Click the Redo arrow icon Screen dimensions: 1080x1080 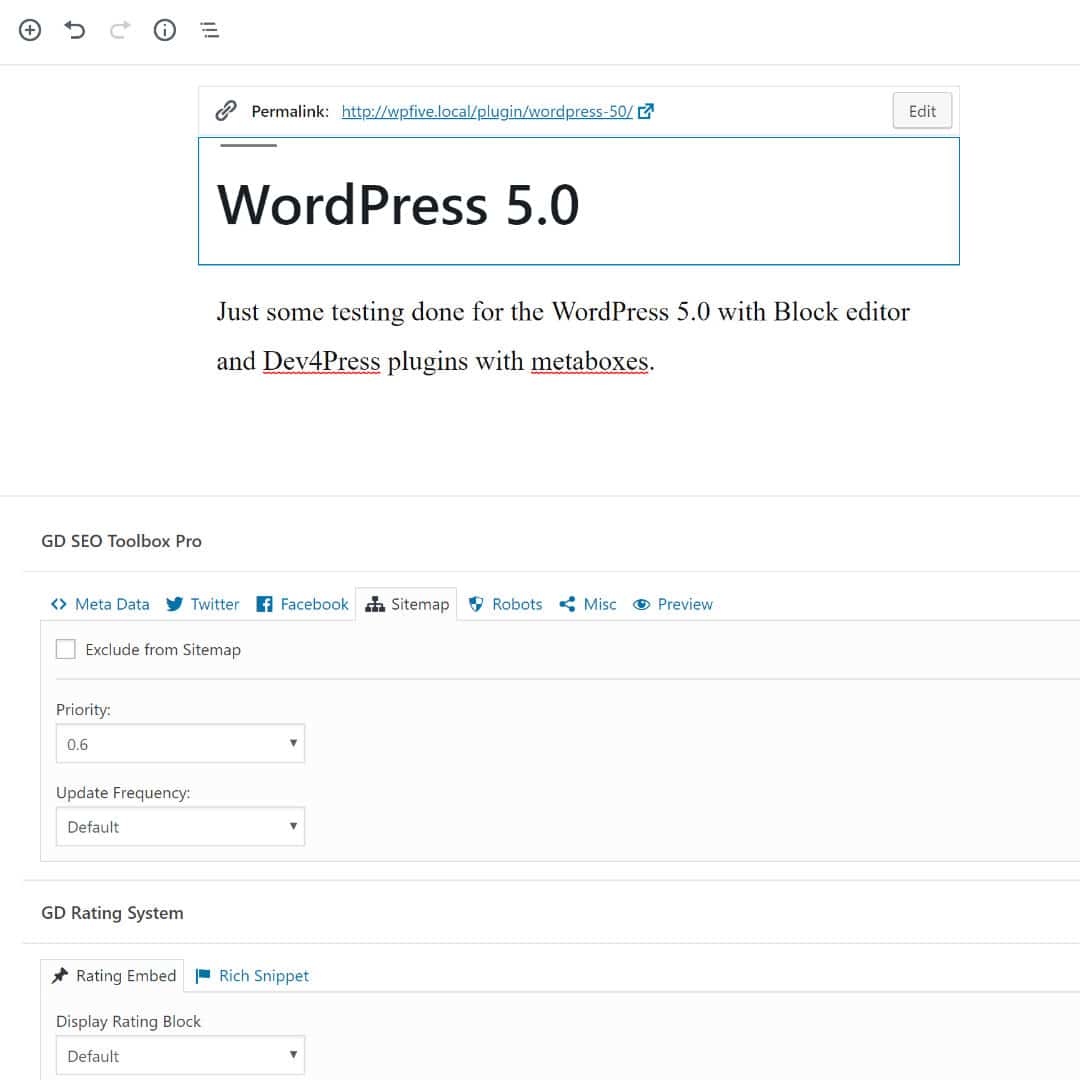pos(120,30)
